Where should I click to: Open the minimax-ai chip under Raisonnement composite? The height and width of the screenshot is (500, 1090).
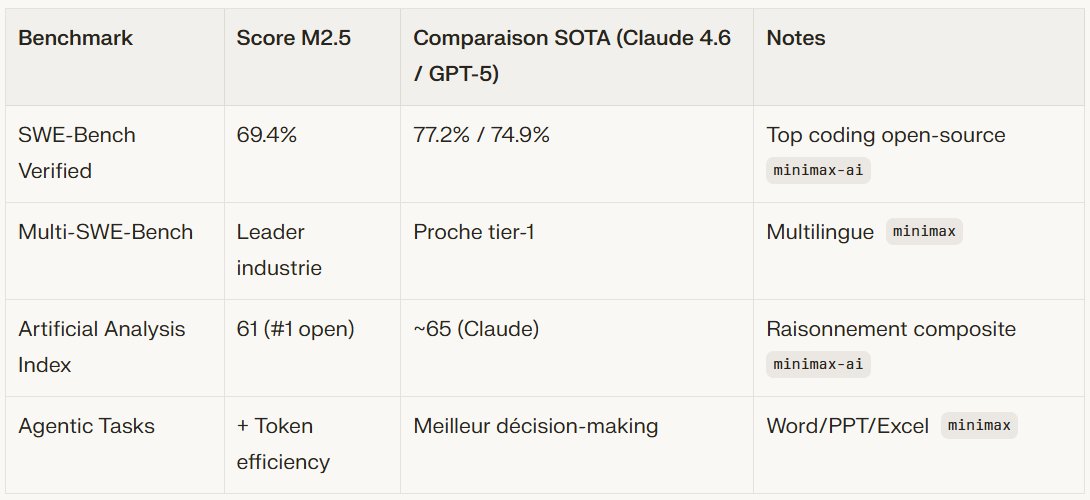pyautogui.click(x=818, y=364)
